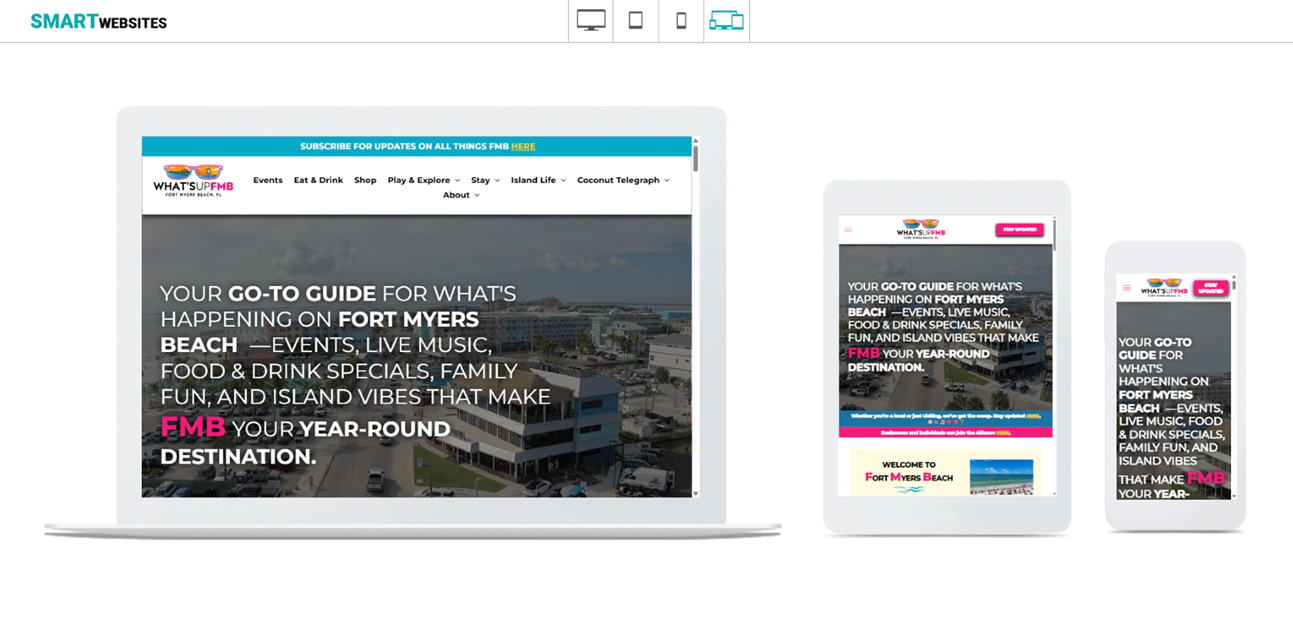Click the all-devices responsive preview icon
1293x630 pixels.
coord(726,20)
